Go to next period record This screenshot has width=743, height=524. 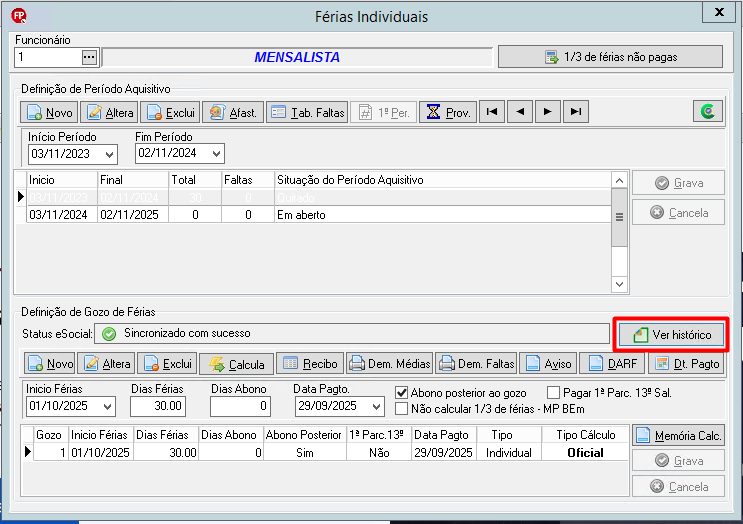(x=548, y=112)
